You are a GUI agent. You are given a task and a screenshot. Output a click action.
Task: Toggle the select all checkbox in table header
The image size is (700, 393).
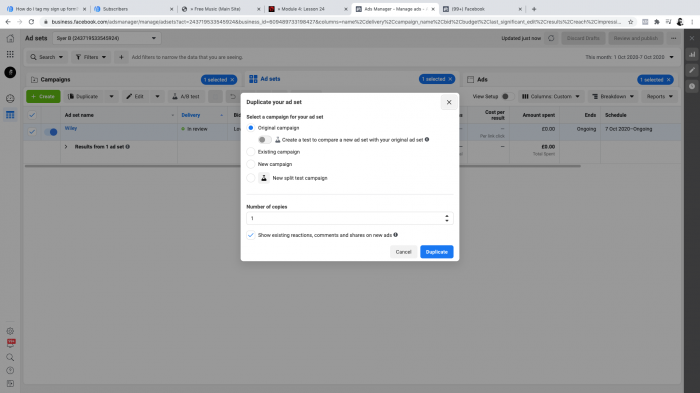point(32,115)
